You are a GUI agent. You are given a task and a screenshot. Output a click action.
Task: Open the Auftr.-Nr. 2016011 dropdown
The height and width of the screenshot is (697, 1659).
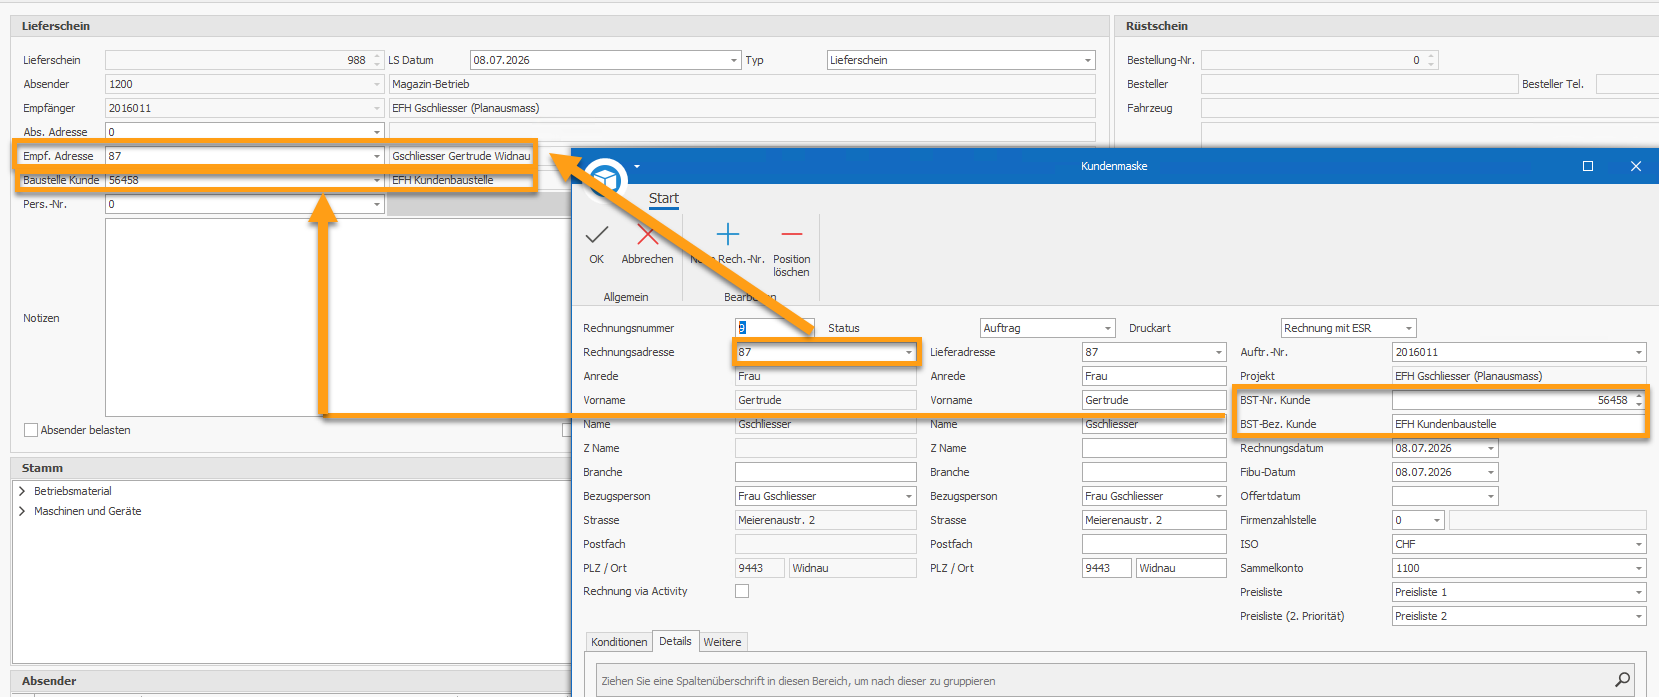pyautogui.click(x=1639, y=352)
